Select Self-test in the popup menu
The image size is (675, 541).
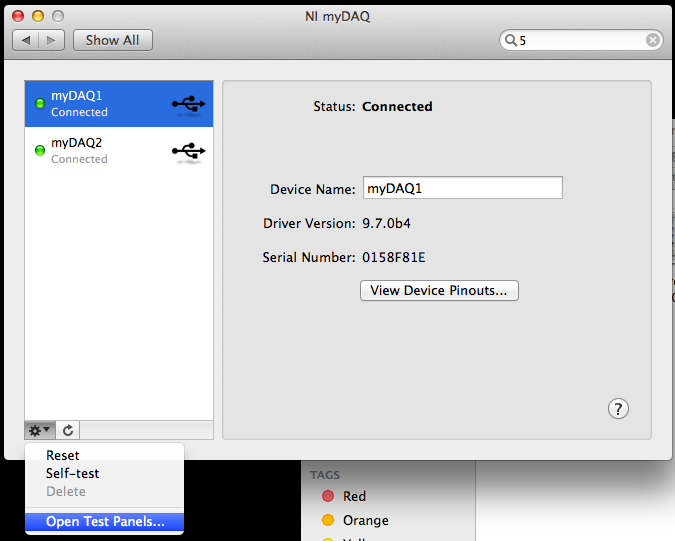(72, 473)
